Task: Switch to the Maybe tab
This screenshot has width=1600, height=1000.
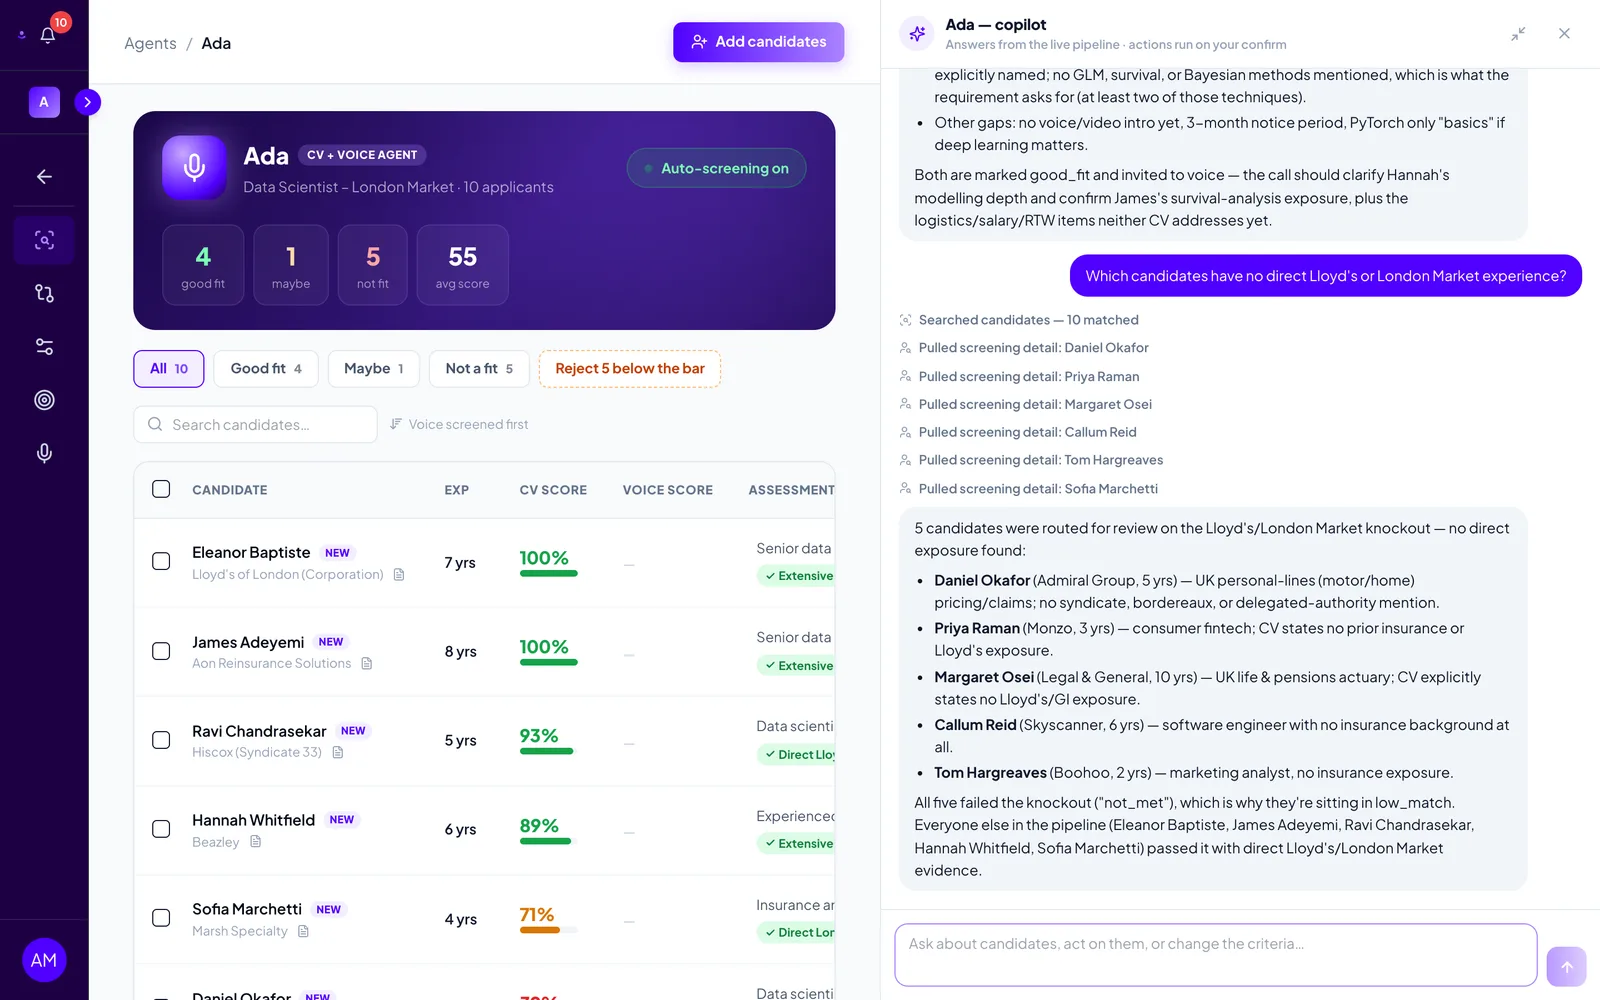Action: click(x=374, y=369)
